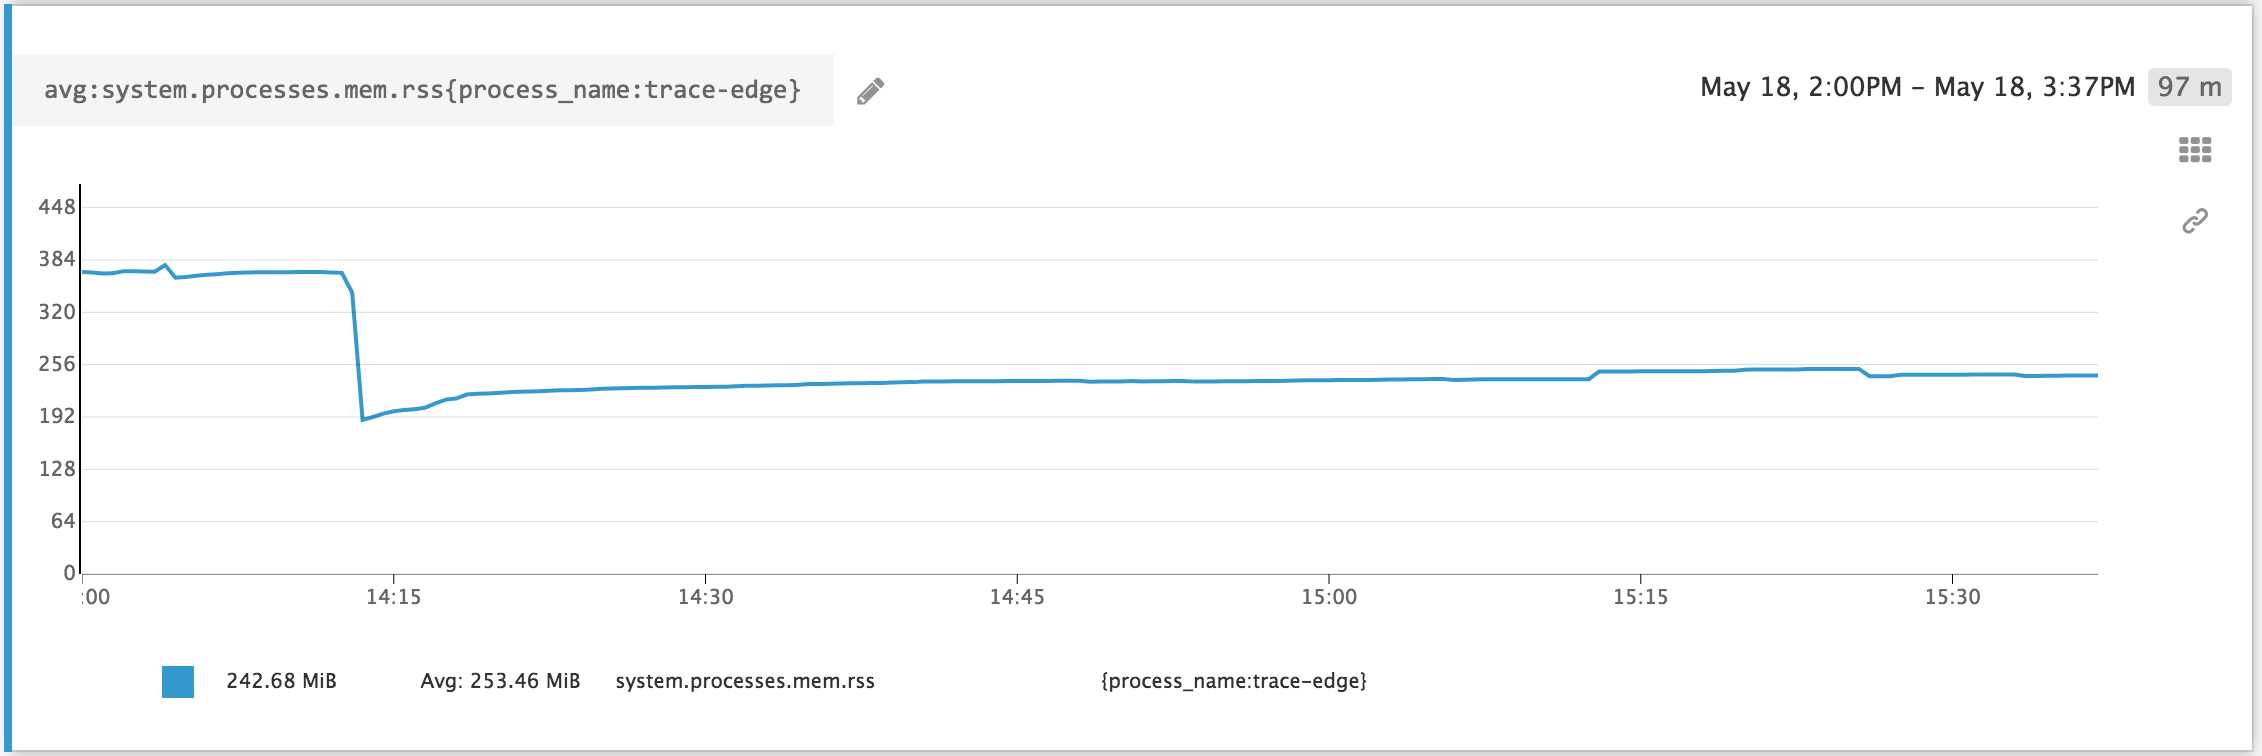Click the 242.68 MiB legend reading

tap(281, 681)
